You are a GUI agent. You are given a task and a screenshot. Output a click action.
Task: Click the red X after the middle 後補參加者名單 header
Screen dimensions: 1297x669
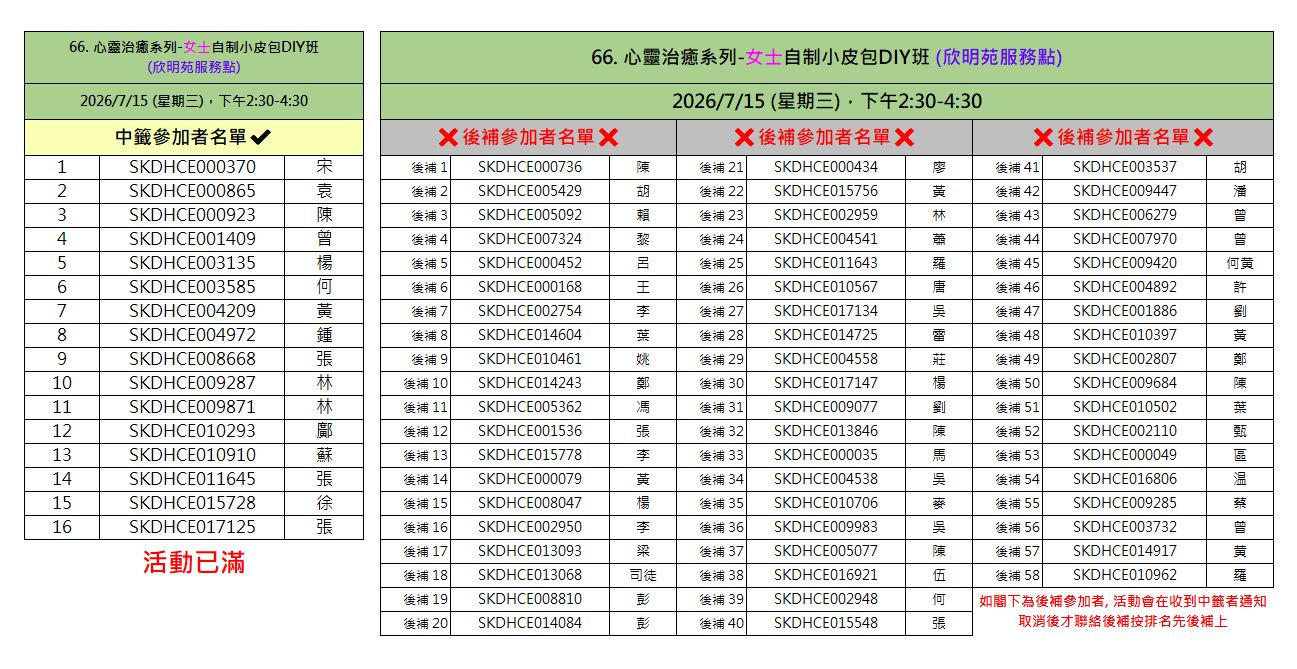click(904, 138)
